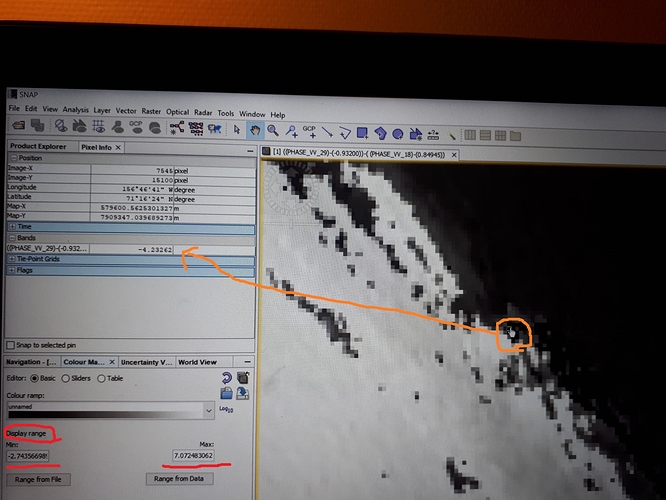Open the Analysis menu
This screenshot has width=666, height=500.
[76, 110]
